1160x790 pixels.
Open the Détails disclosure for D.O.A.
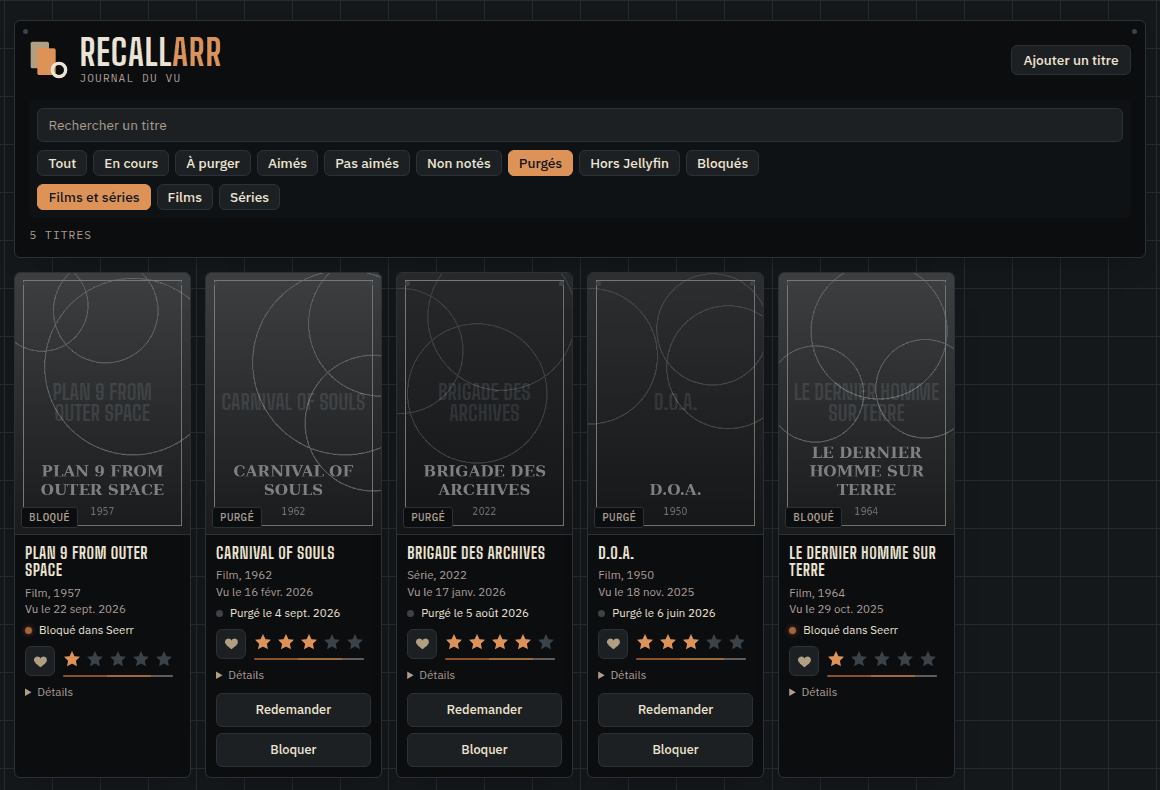(621, 675)
